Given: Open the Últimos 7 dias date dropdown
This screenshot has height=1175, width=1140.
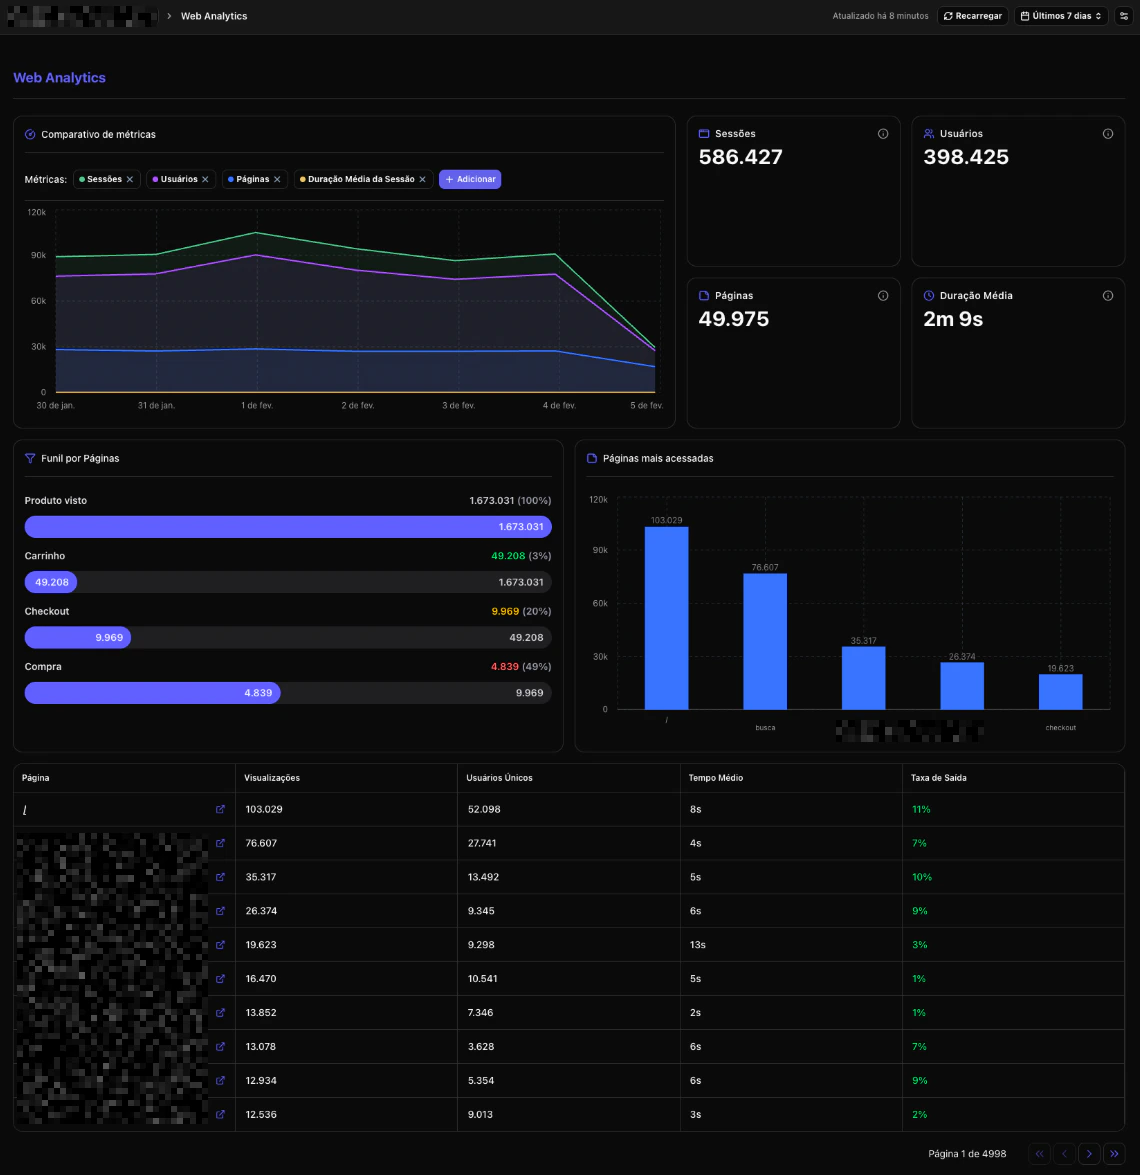Looking at the screenshot, I should 1061,16.
